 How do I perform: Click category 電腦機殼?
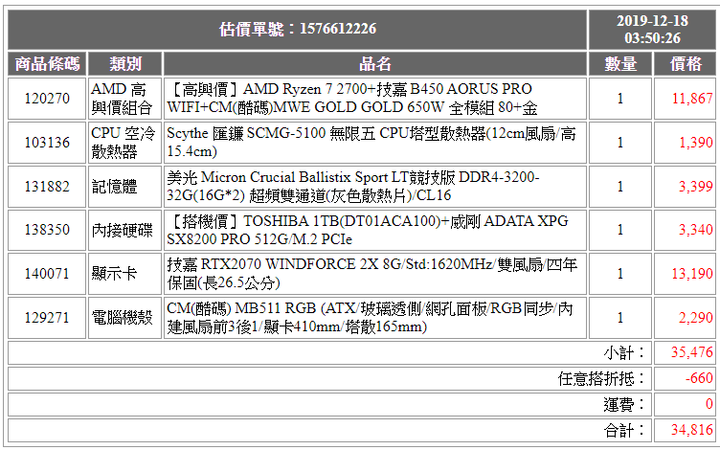pos(122,318)
